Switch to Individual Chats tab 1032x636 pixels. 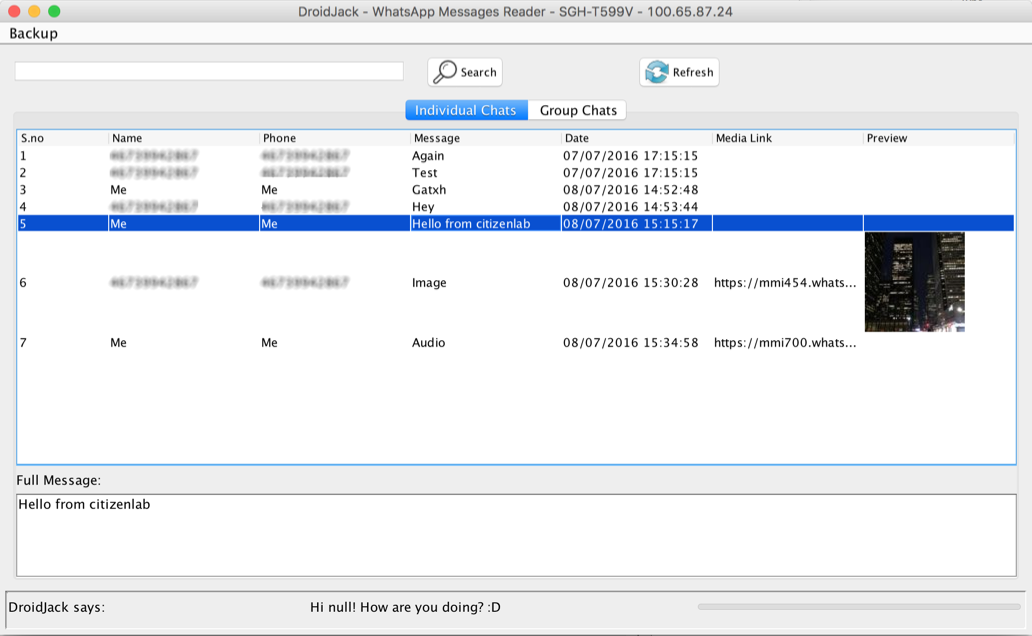pyautogui.click(x=466, y=110)
